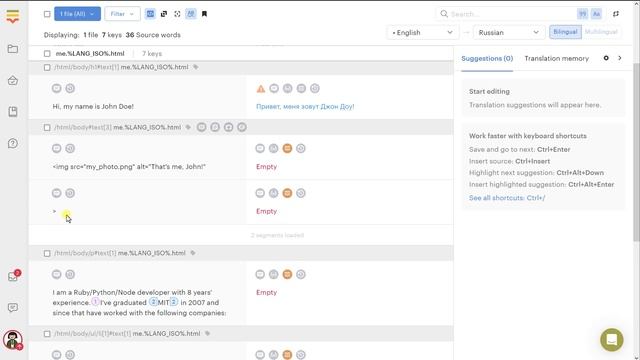Click orange status icon in Ruby/Python/Node row
The height and width of the screenshot is (360, 640).
tap(287, 274)
